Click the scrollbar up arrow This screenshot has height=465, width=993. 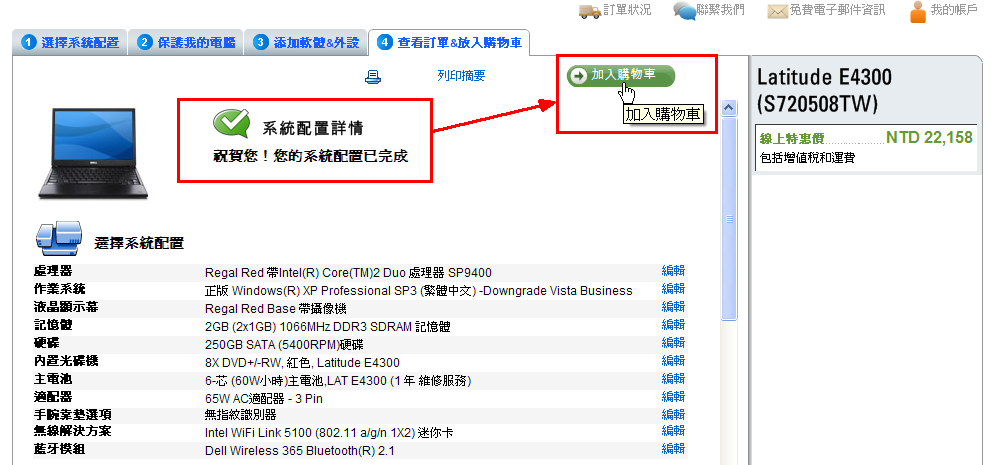click(x=729, y=108)
